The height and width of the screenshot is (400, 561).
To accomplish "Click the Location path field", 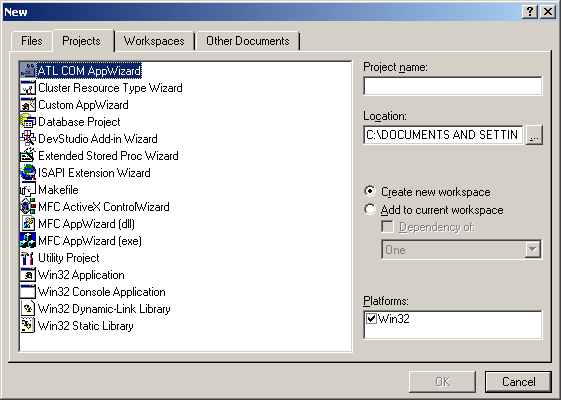I will 443,135.
